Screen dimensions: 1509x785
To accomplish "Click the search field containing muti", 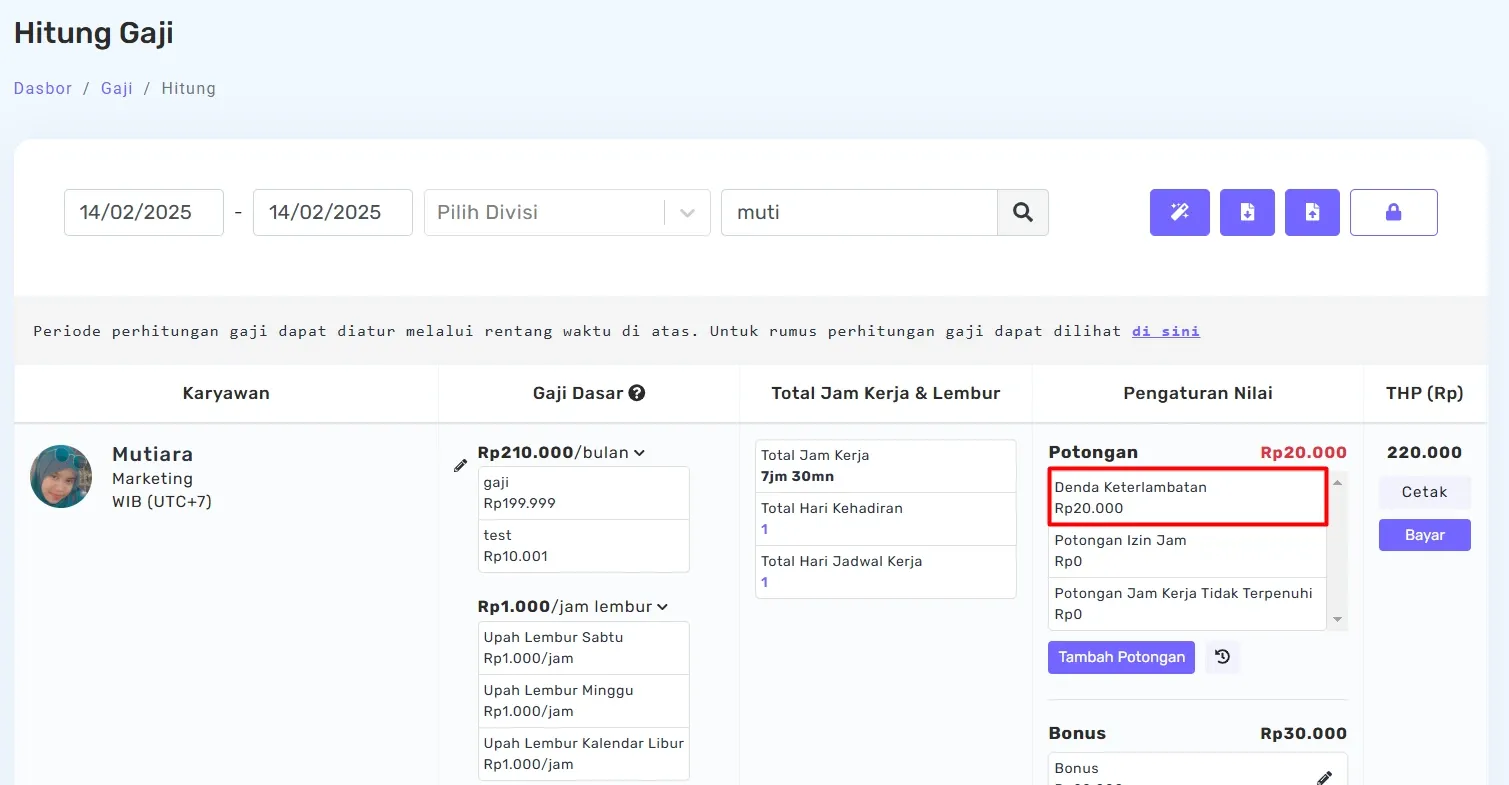I will (x=859, y=212).
